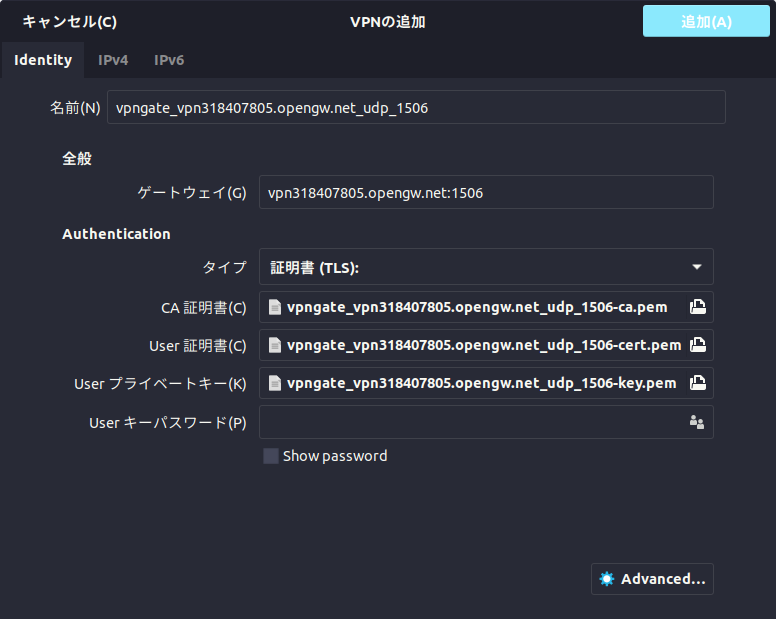The width and height of the screenshot is (776, 619).
Task: Click the 'User キーパスワード(P)' label
Action: tap(167, 423)
